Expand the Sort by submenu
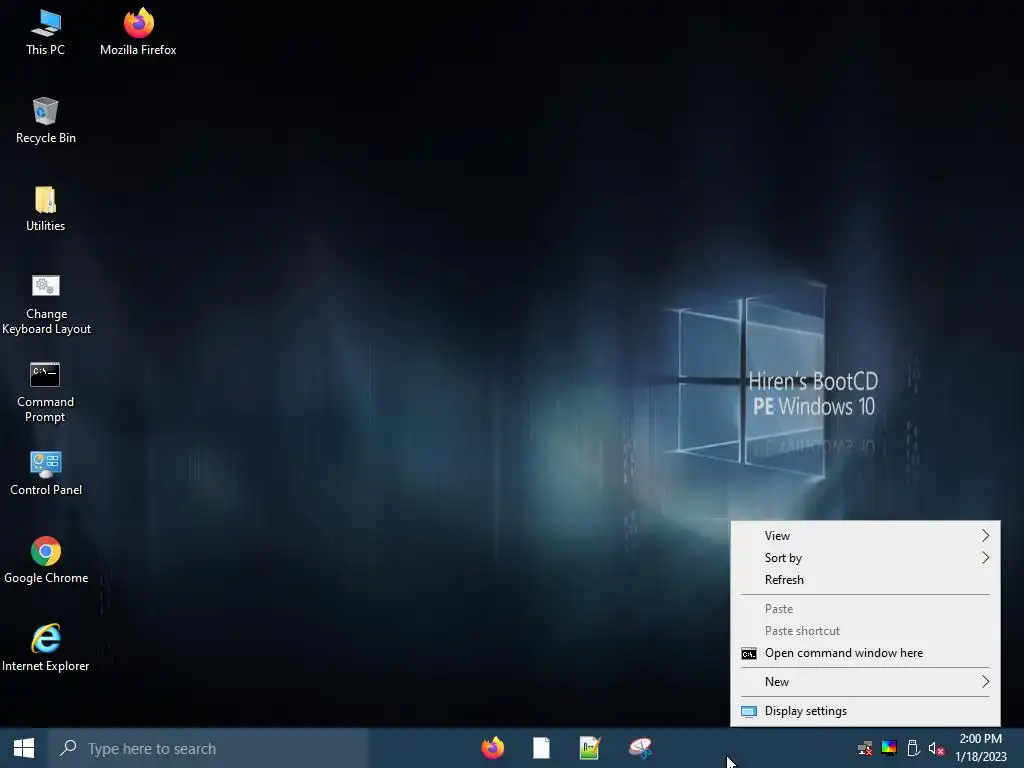The image size is (1024, 768). (x=865, y=558)
